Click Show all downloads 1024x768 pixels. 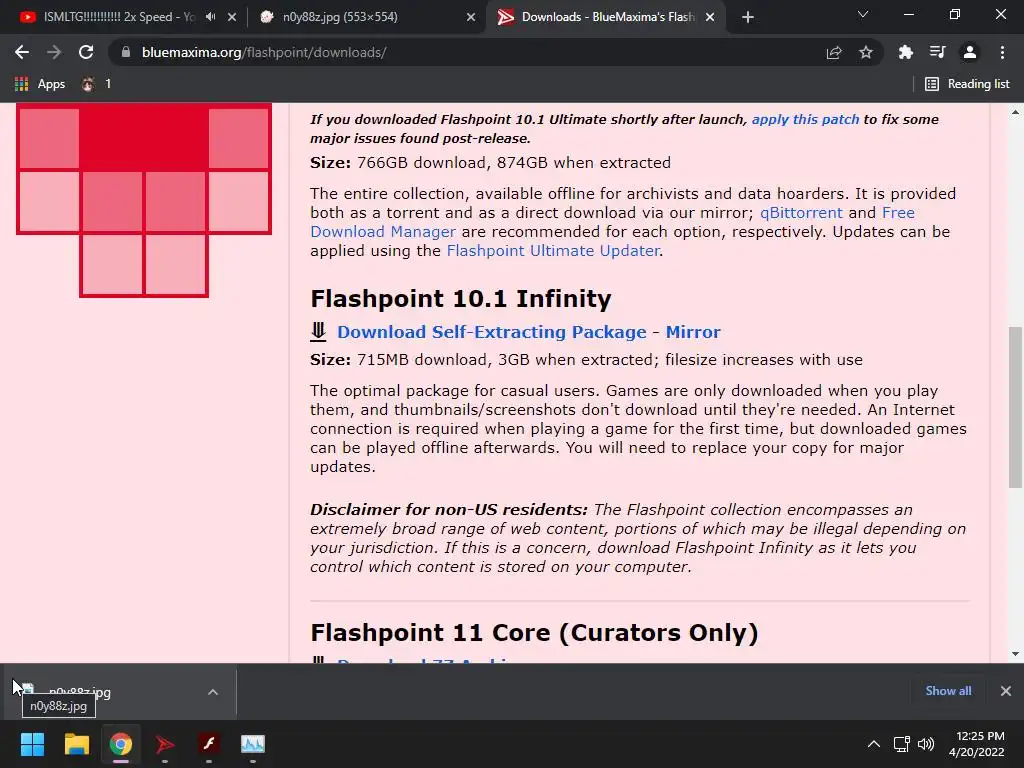click(948, 691)
